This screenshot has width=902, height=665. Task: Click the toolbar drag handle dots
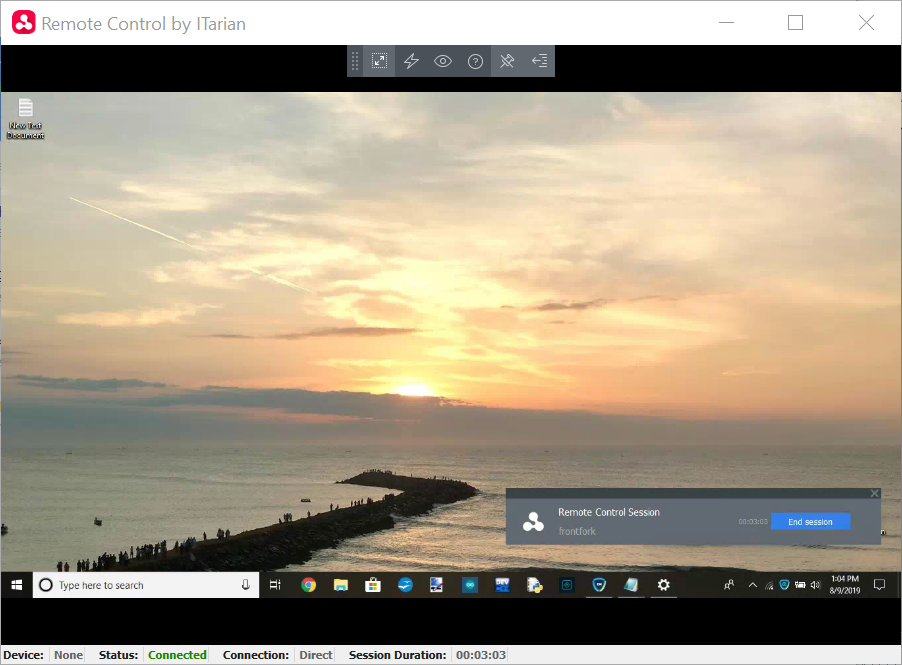pos(355,61)
